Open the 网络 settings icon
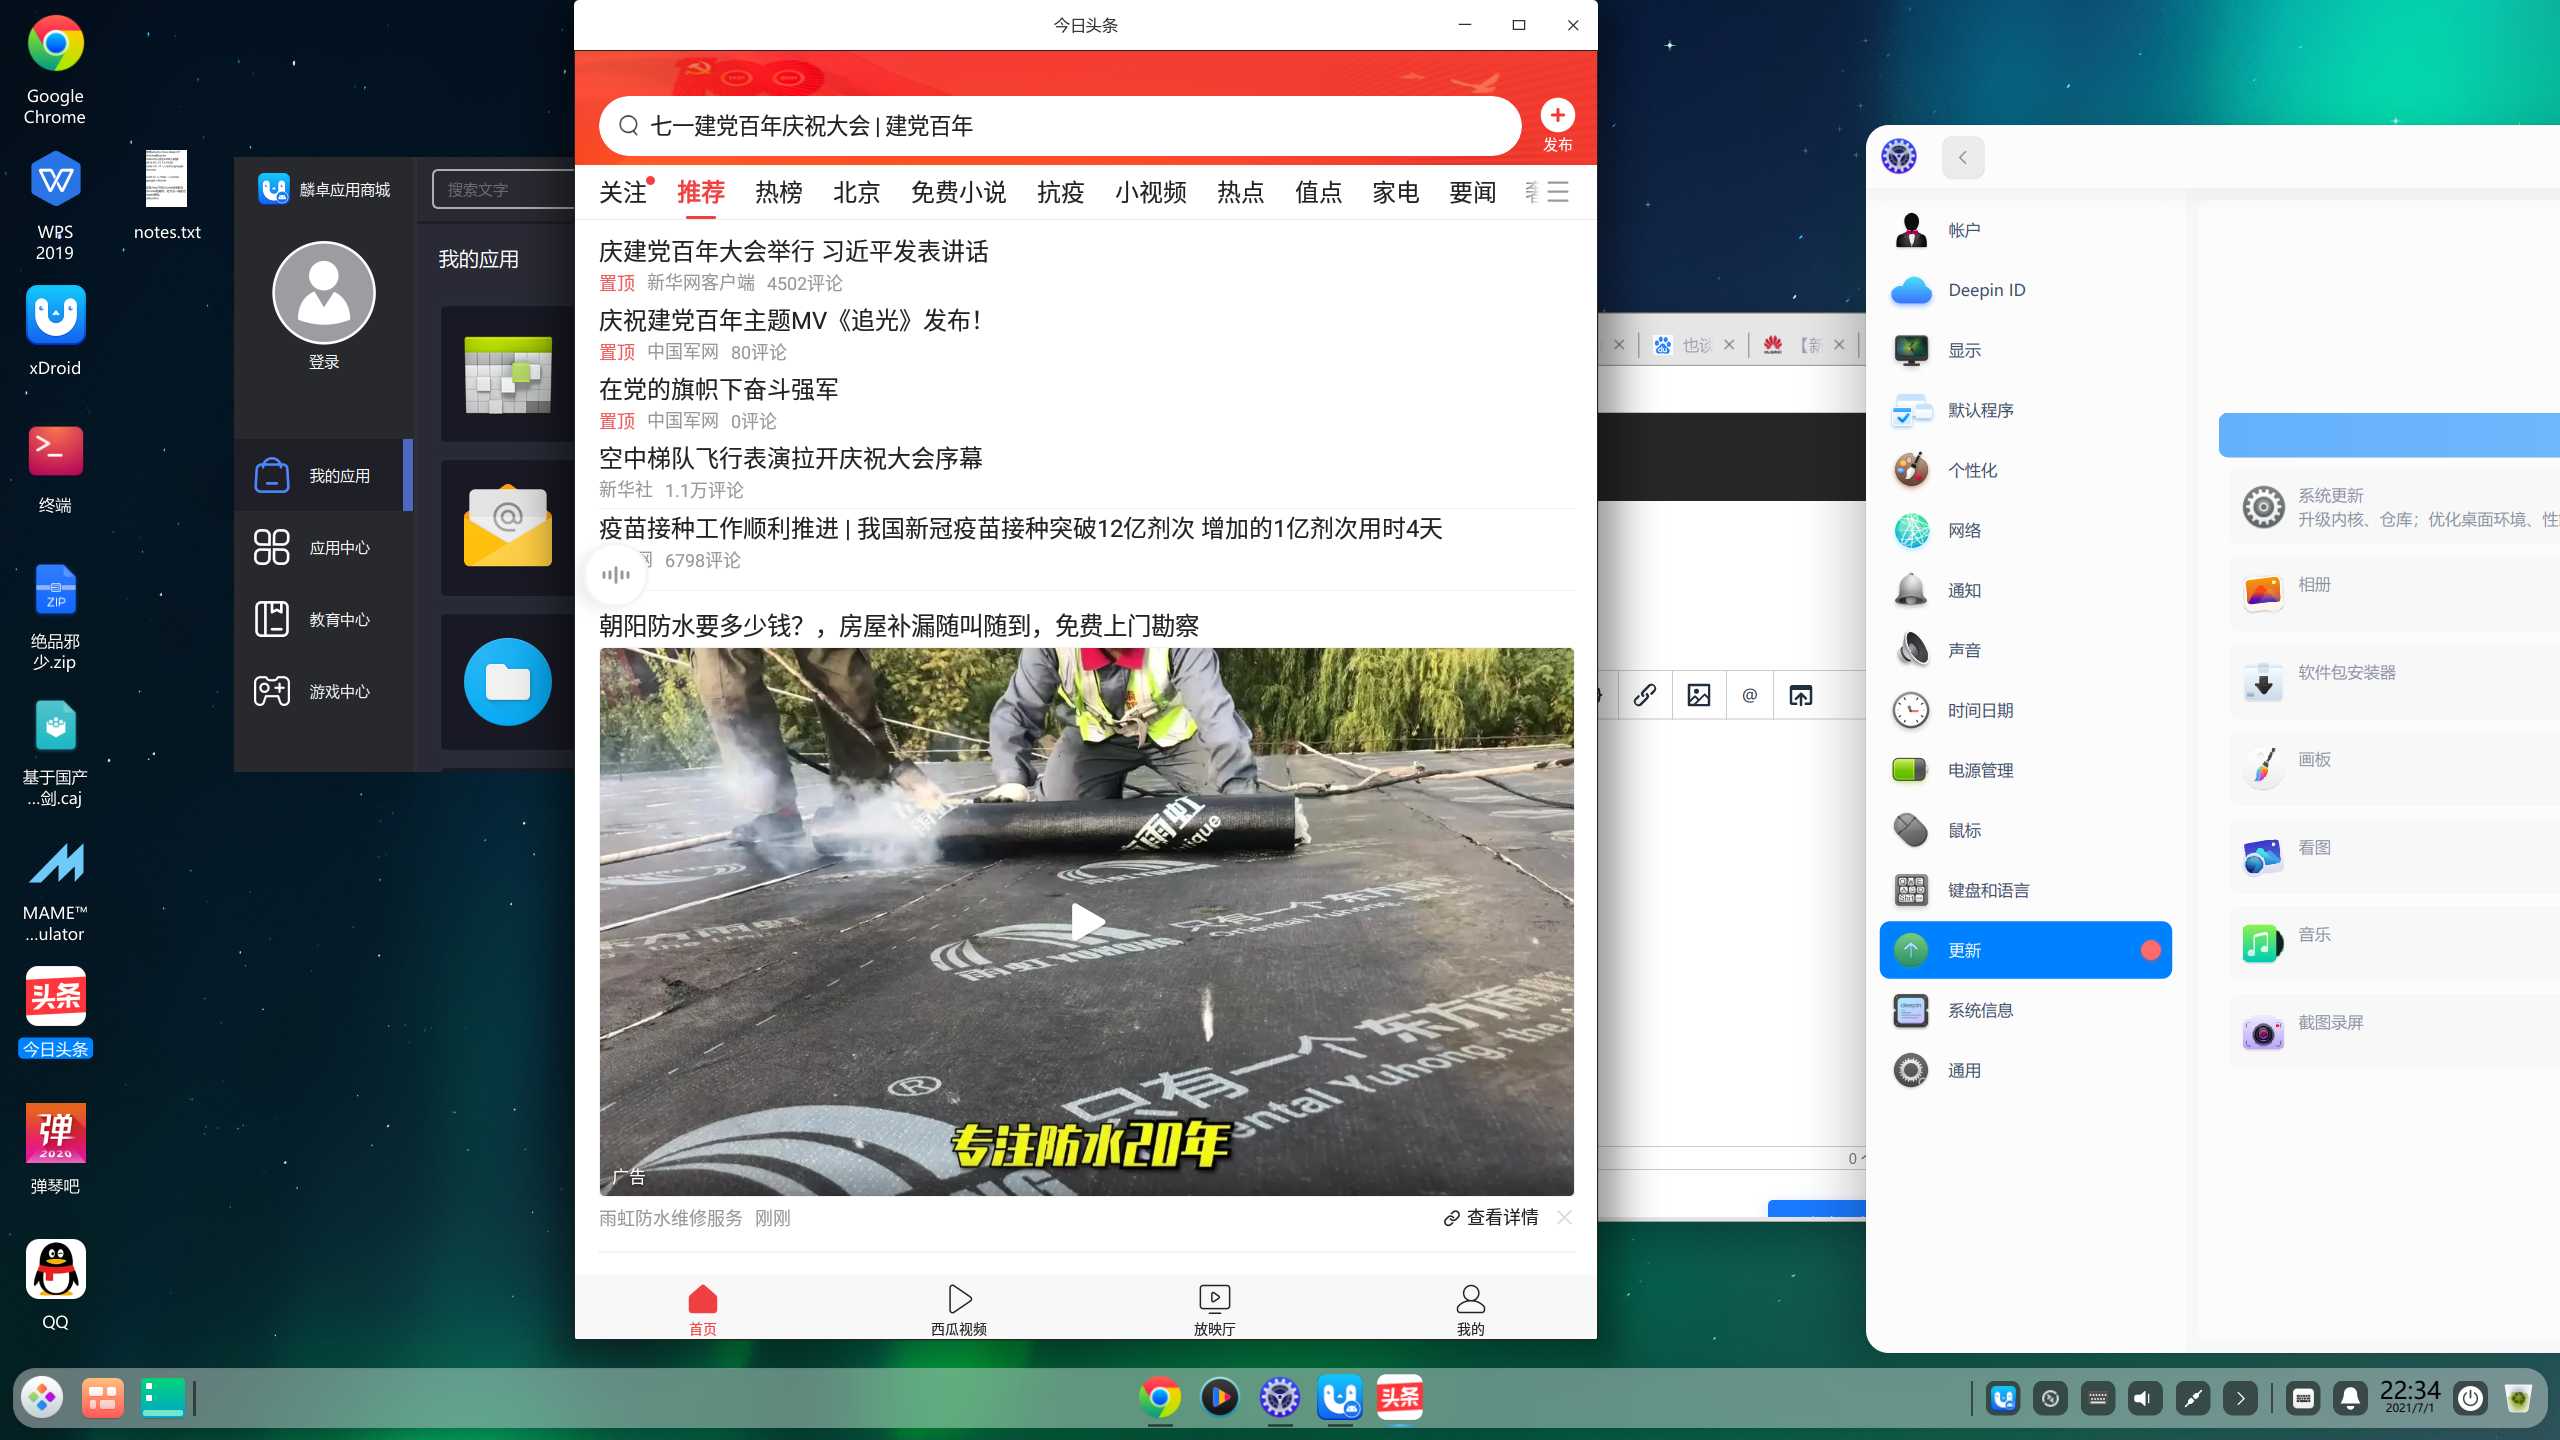Screen dimensions: 2560x1440 [1911, 530]
